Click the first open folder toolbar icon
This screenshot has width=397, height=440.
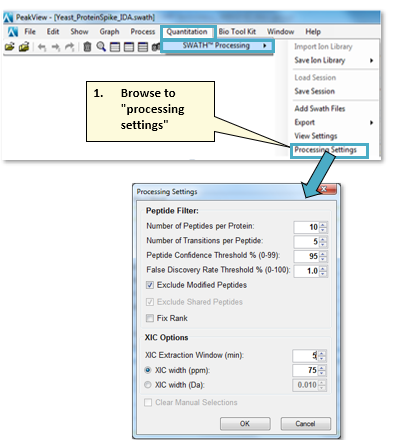tap(10, 47)
